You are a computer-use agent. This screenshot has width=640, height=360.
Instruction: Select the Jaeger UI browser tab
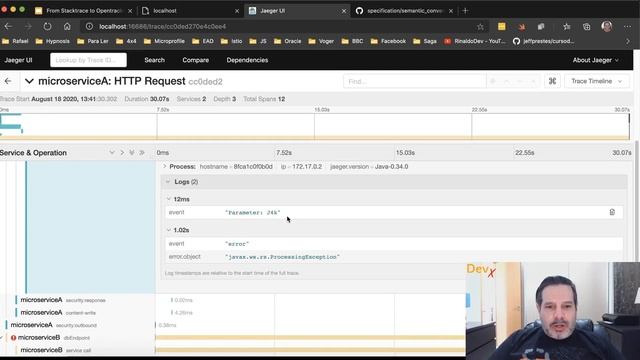pos(297,11)
